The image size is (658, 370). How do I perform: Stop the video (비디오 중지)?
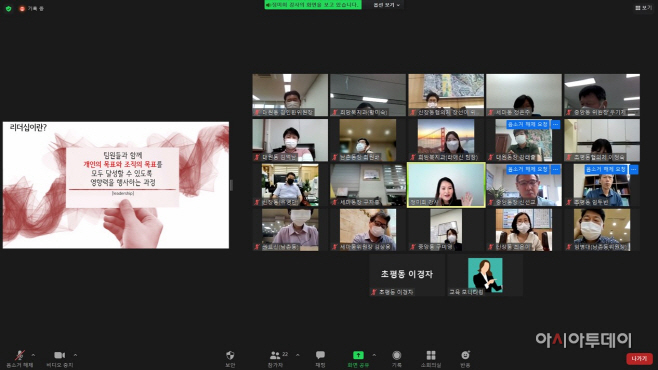(x=60, y=359)
